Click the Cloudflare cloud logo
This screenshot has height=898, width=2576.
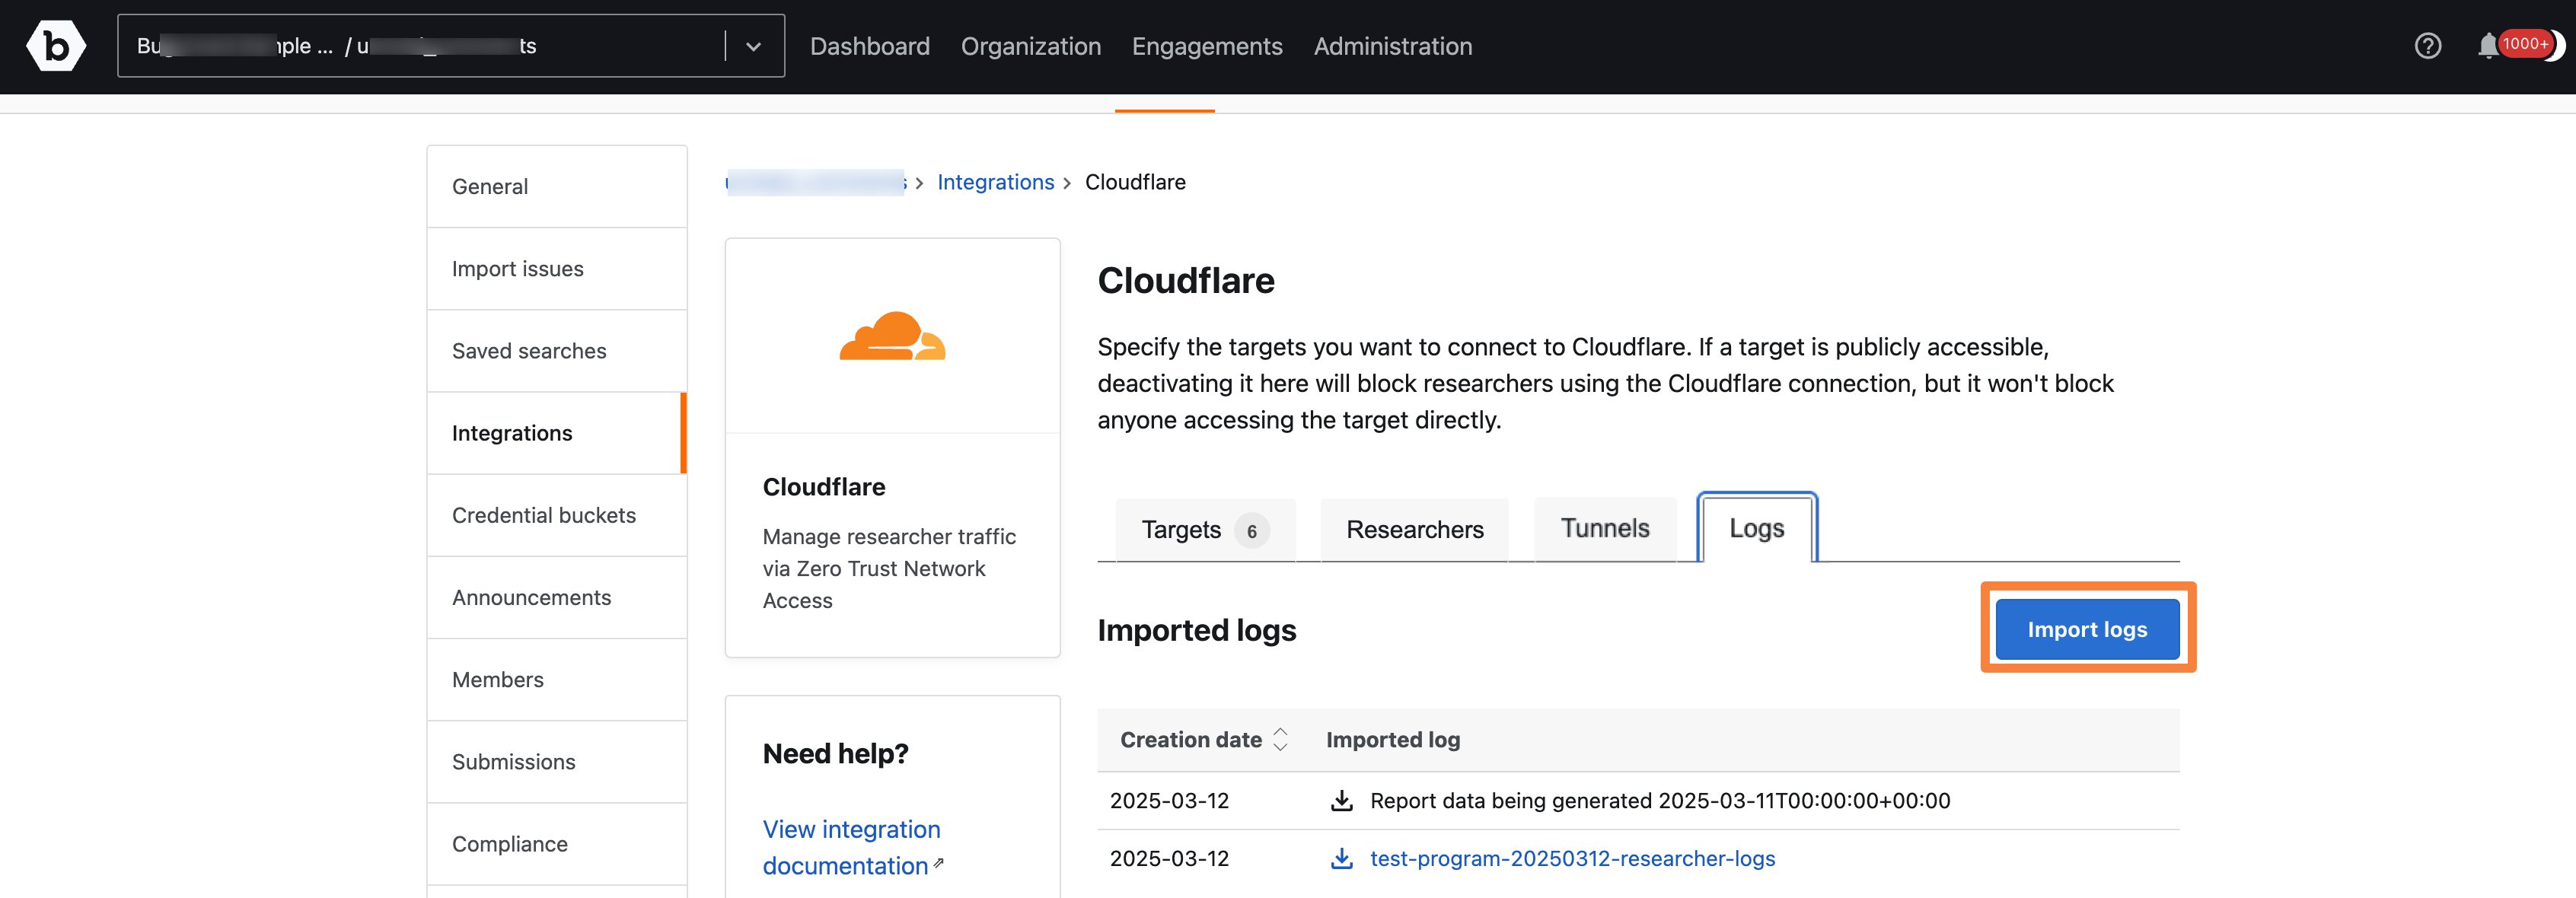(892, 335)
